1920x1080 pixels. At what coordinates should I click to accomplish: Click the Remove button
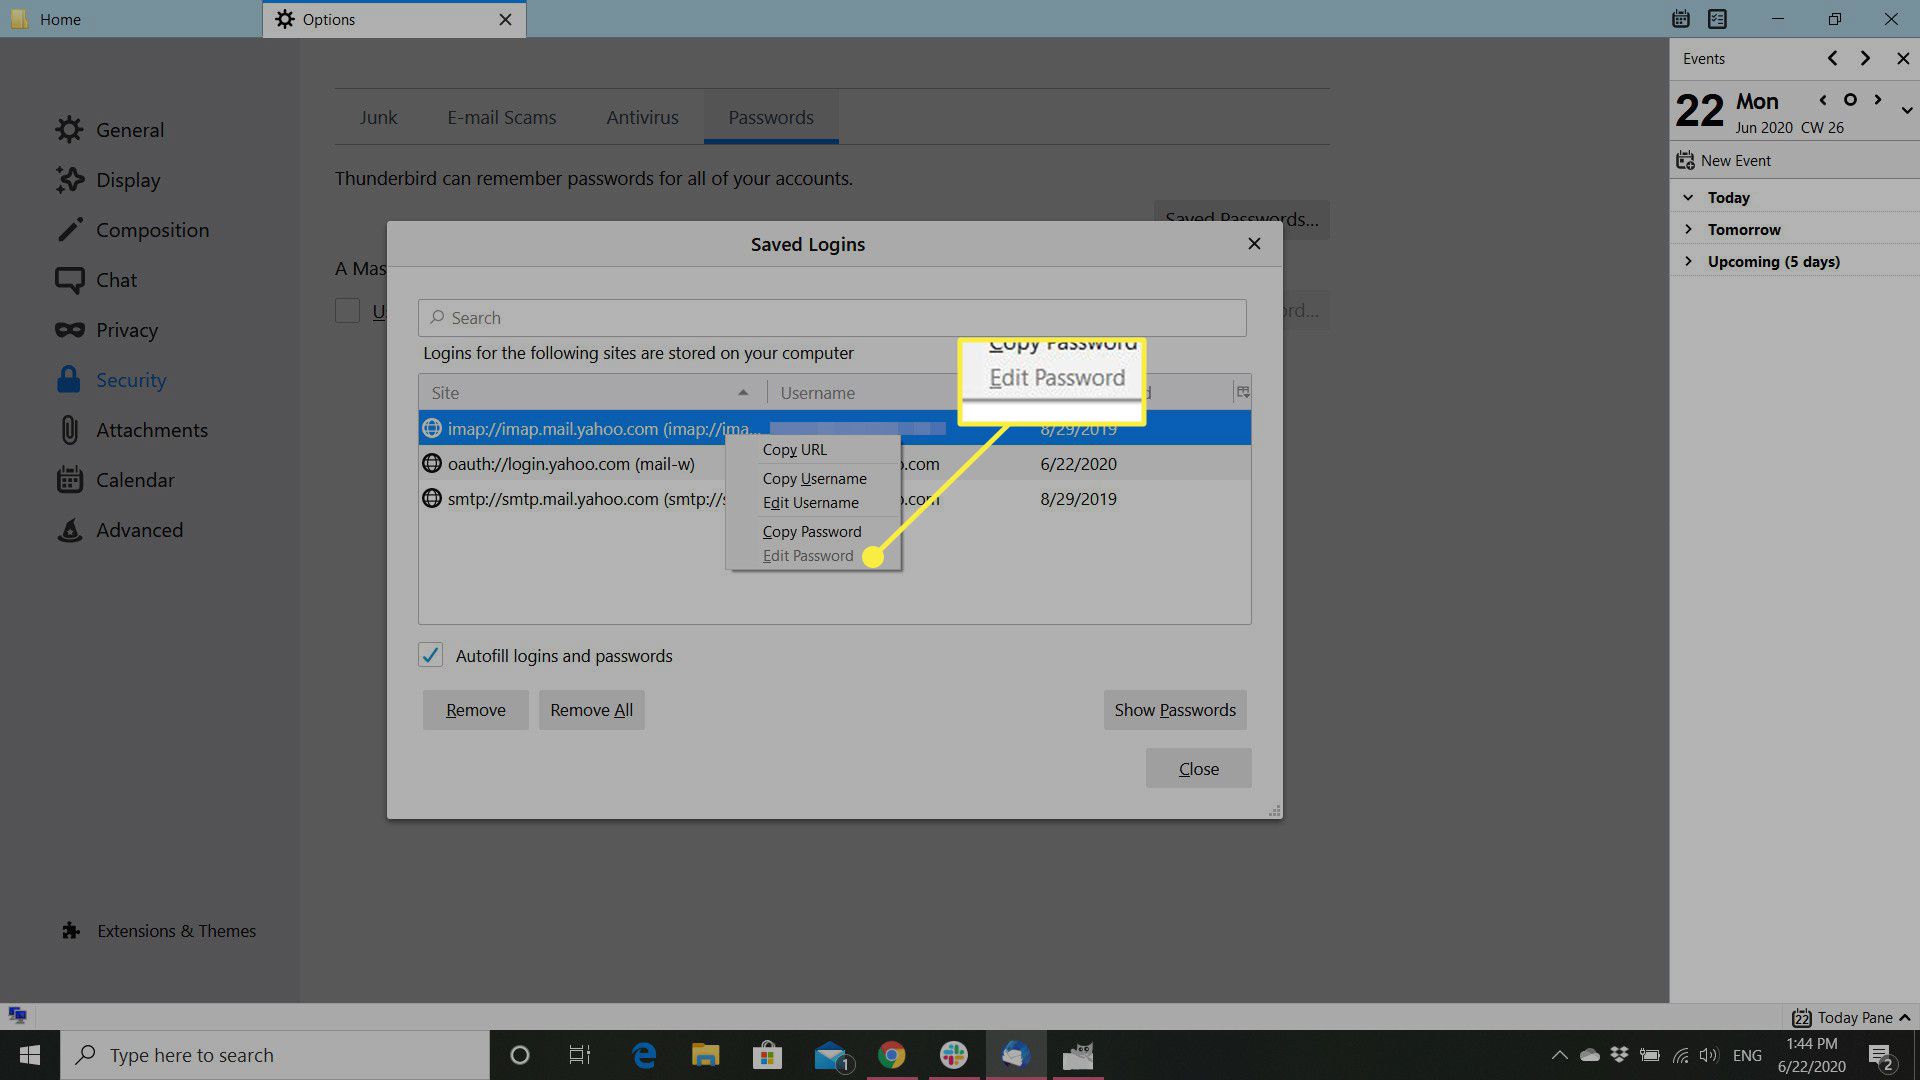pyautogui.click(x=475, y=710)
